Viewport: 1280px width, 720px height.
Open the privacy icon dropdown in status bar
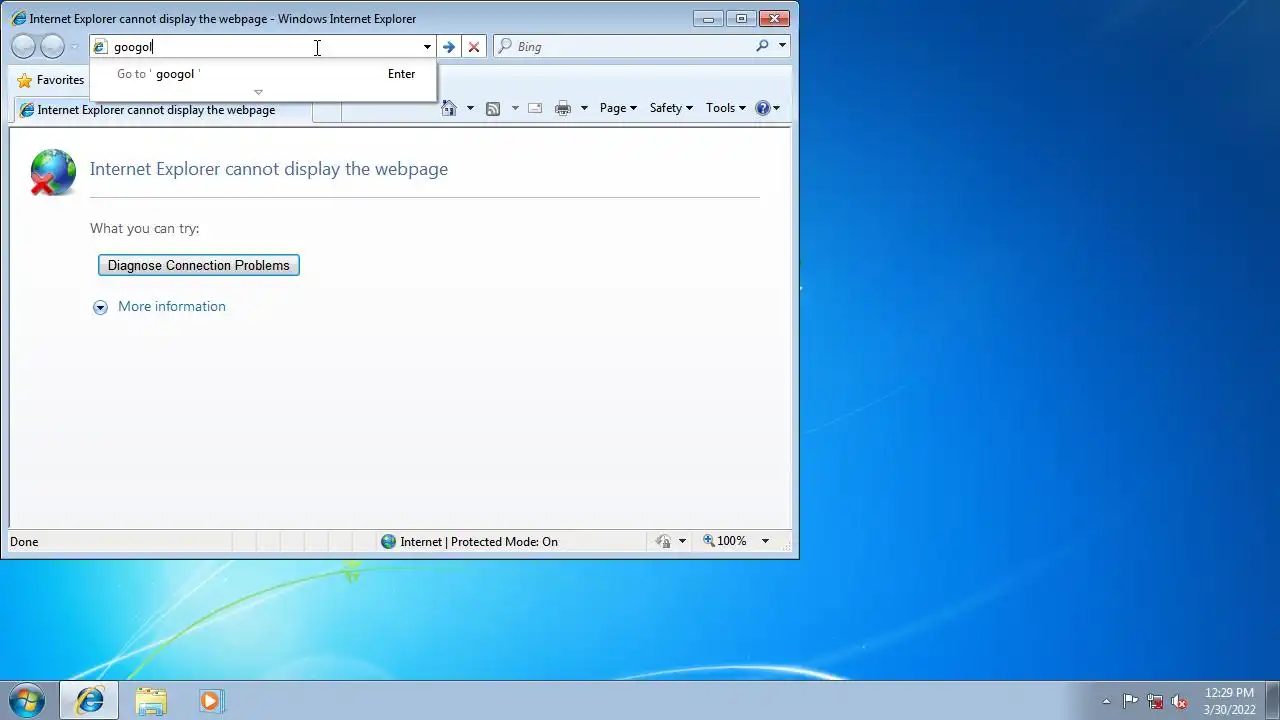[x=682, y=541]
